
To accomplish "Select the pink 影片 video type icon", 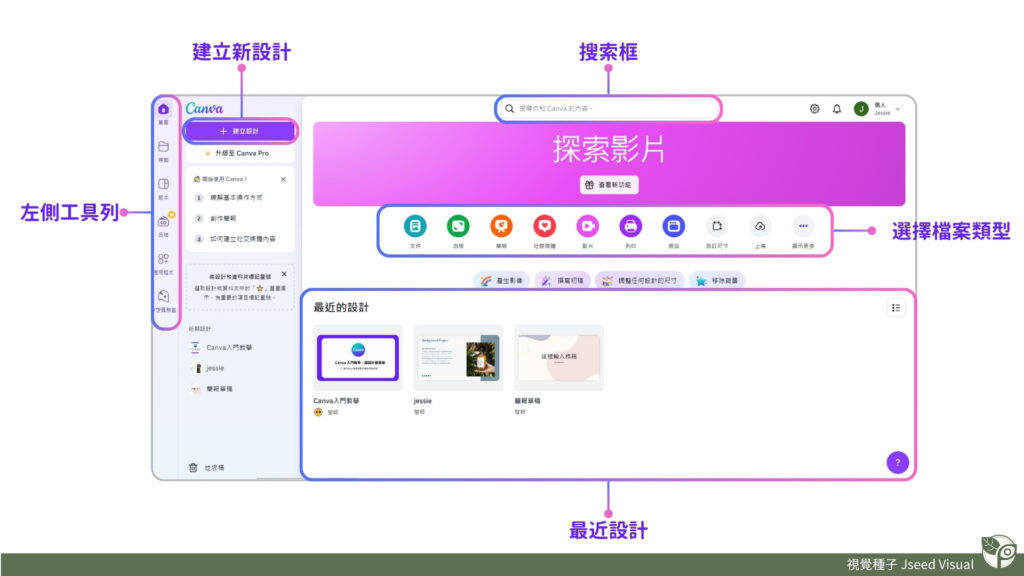I will coord(587,226).
